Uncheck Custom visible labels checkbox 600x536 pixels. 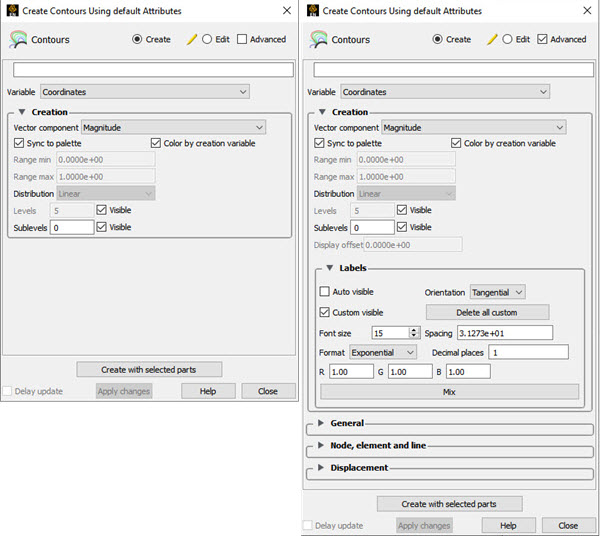pyautogui.click(x=324, y=312)
